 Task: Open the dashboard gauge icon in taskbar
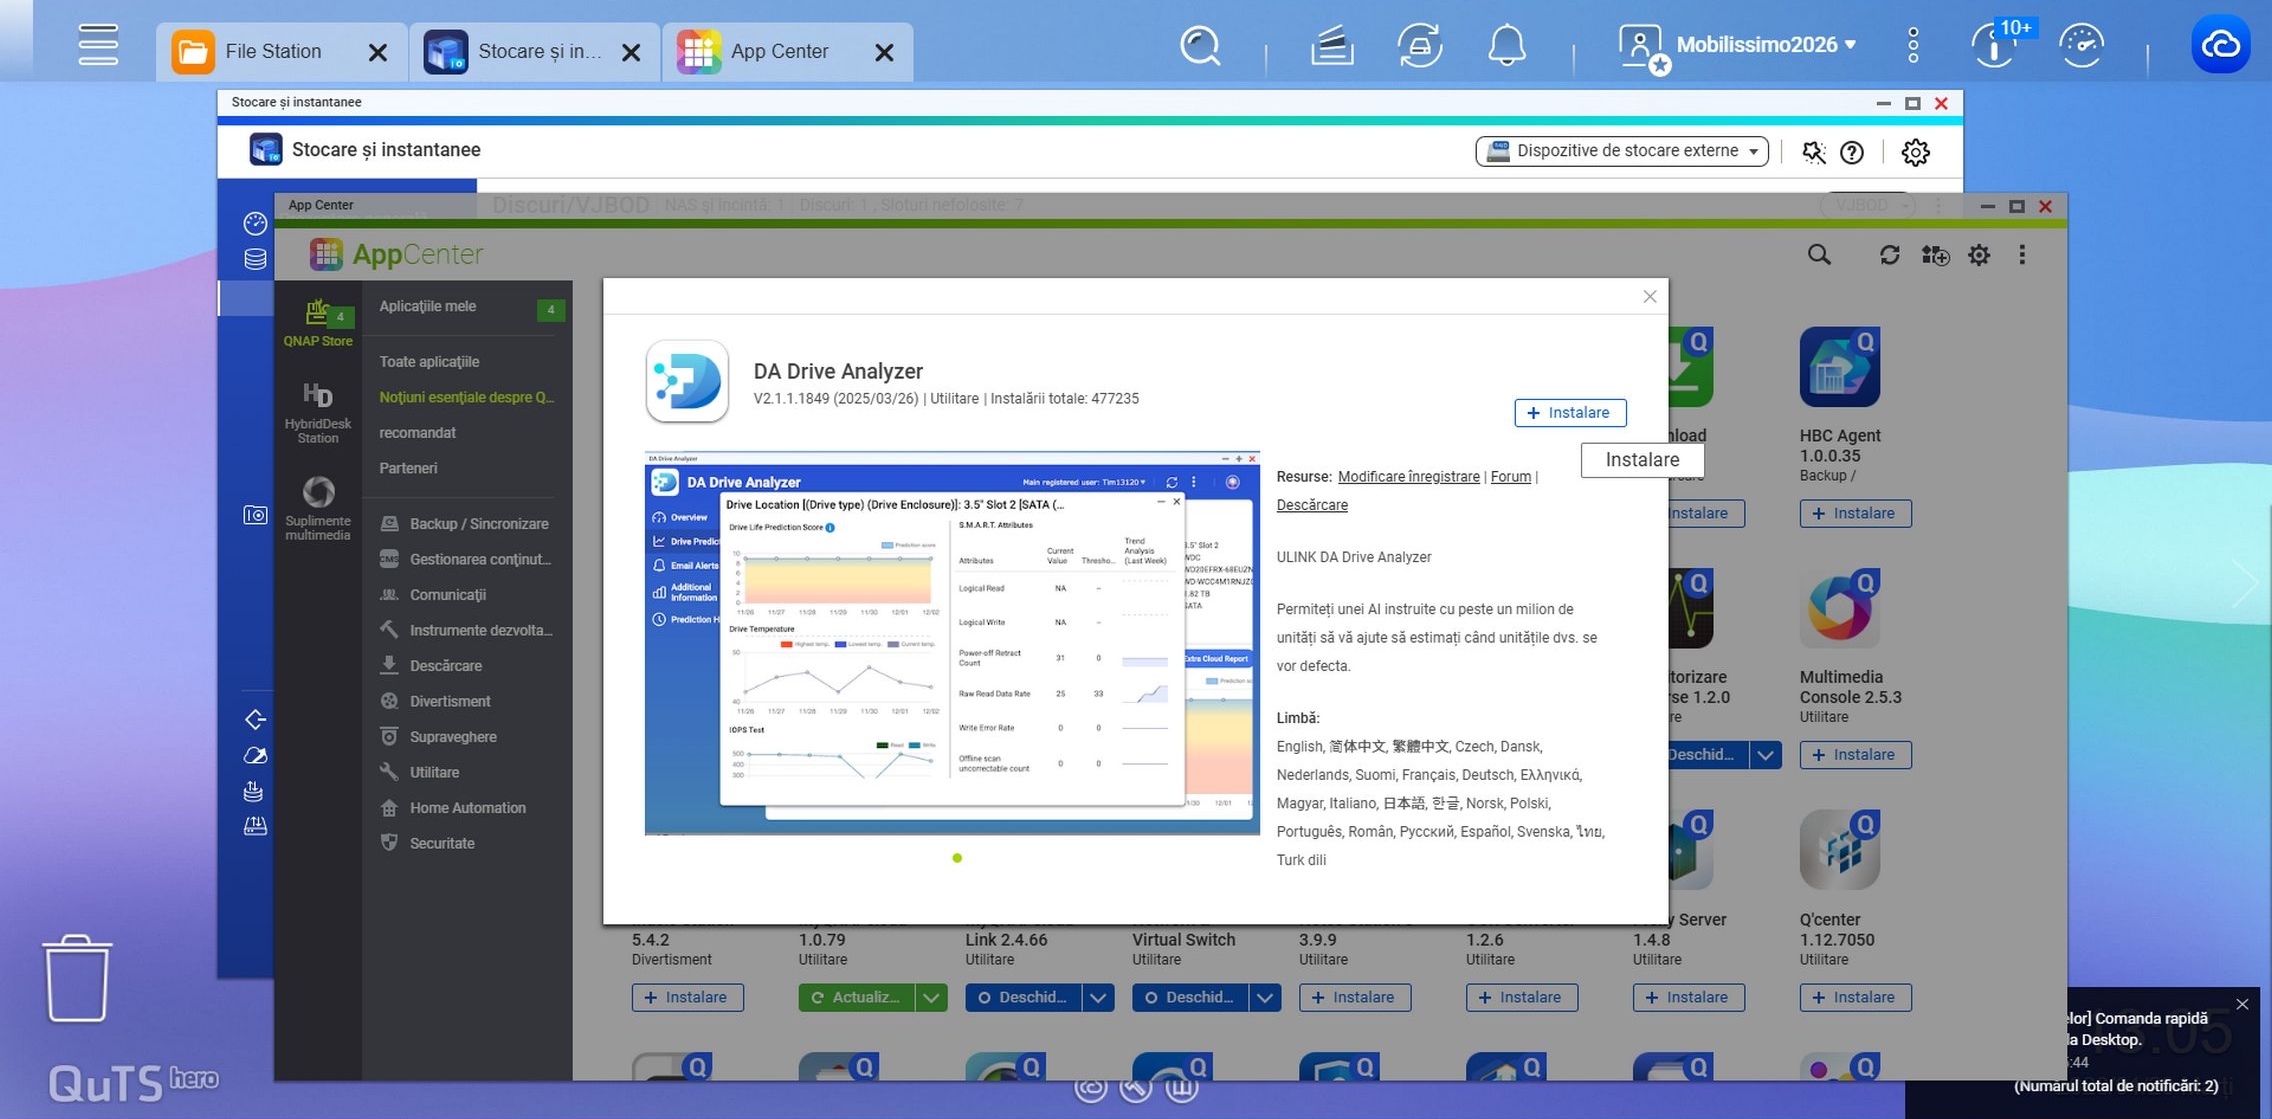click(x=2081, y=46)
